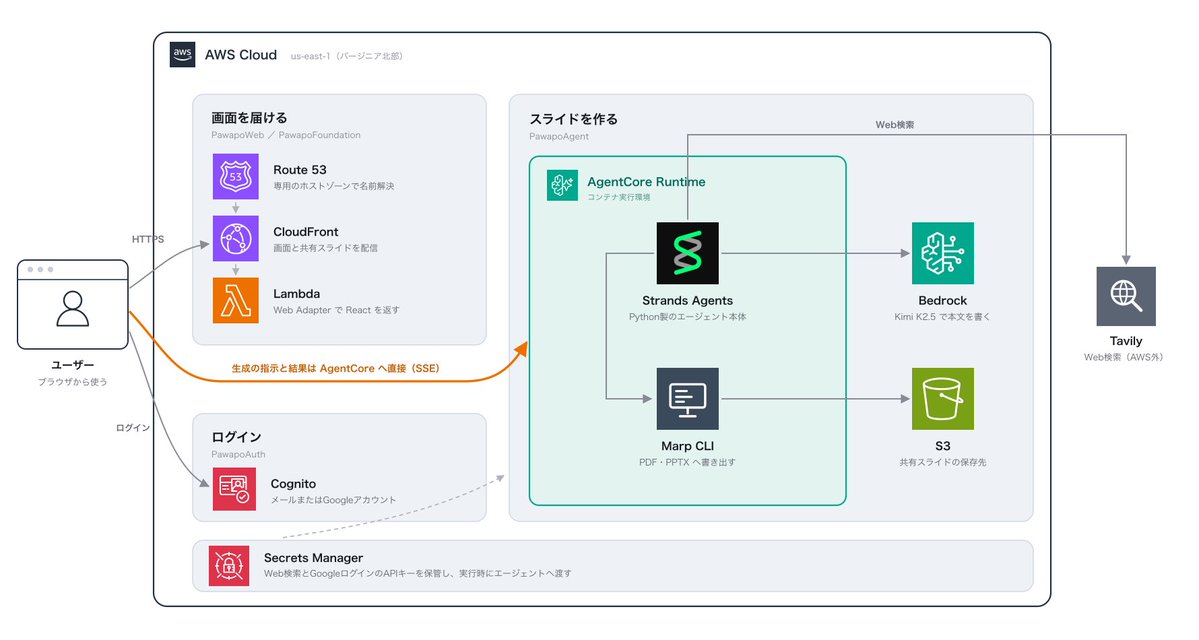Viewport: 1199px width, 640px height.
Task: Click the HTTPS arrow label
Action: click(148, 239)
